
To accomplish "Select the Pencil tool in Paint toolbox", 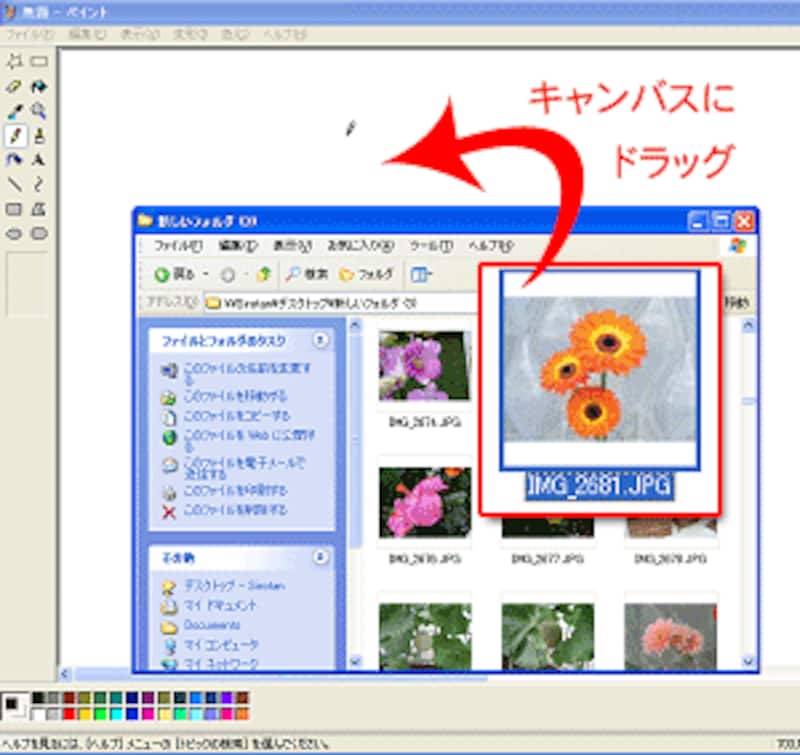I will (x=14, y=136).
